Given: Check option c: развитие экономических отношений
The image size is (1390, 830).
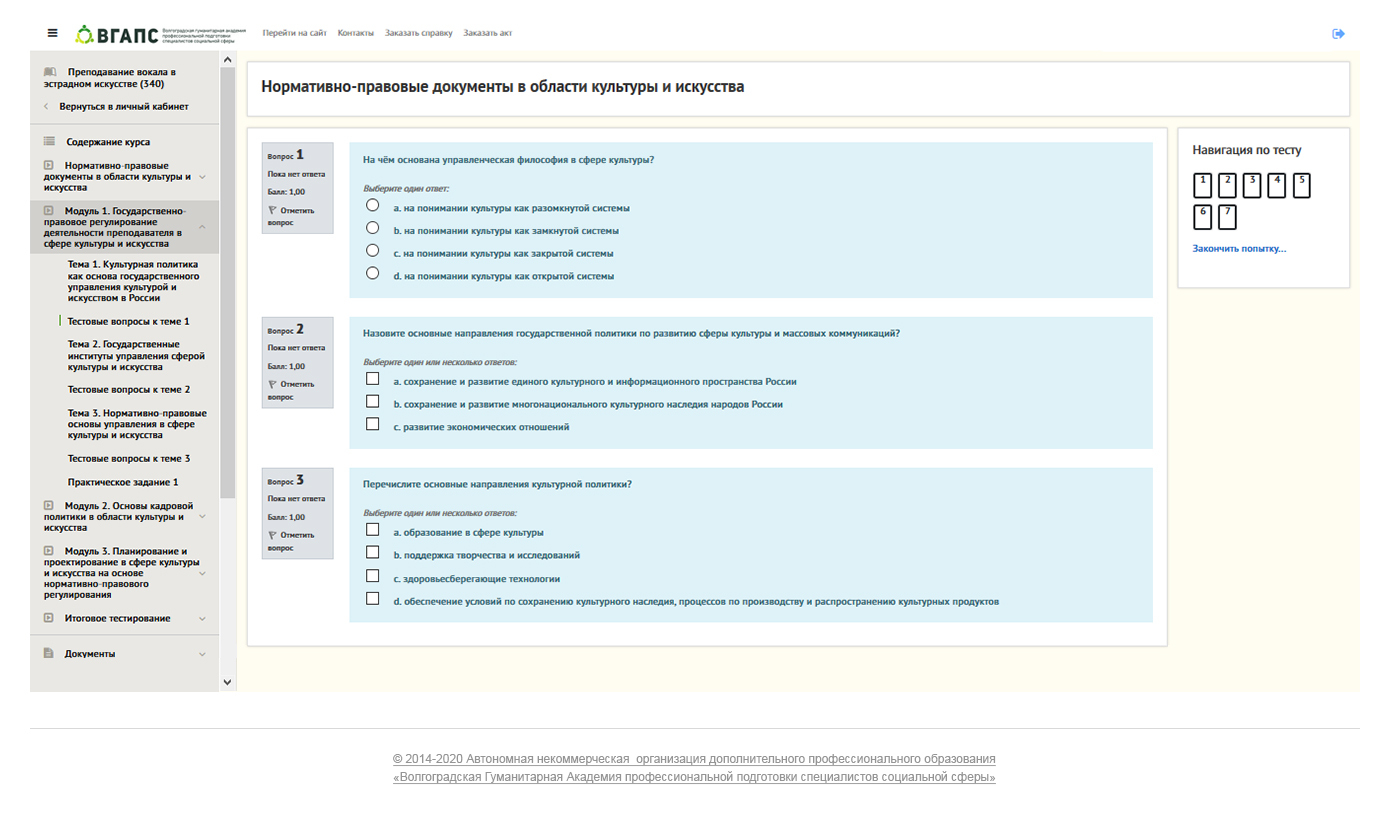Looking at the screenshot, I should (x=373, y=424).
